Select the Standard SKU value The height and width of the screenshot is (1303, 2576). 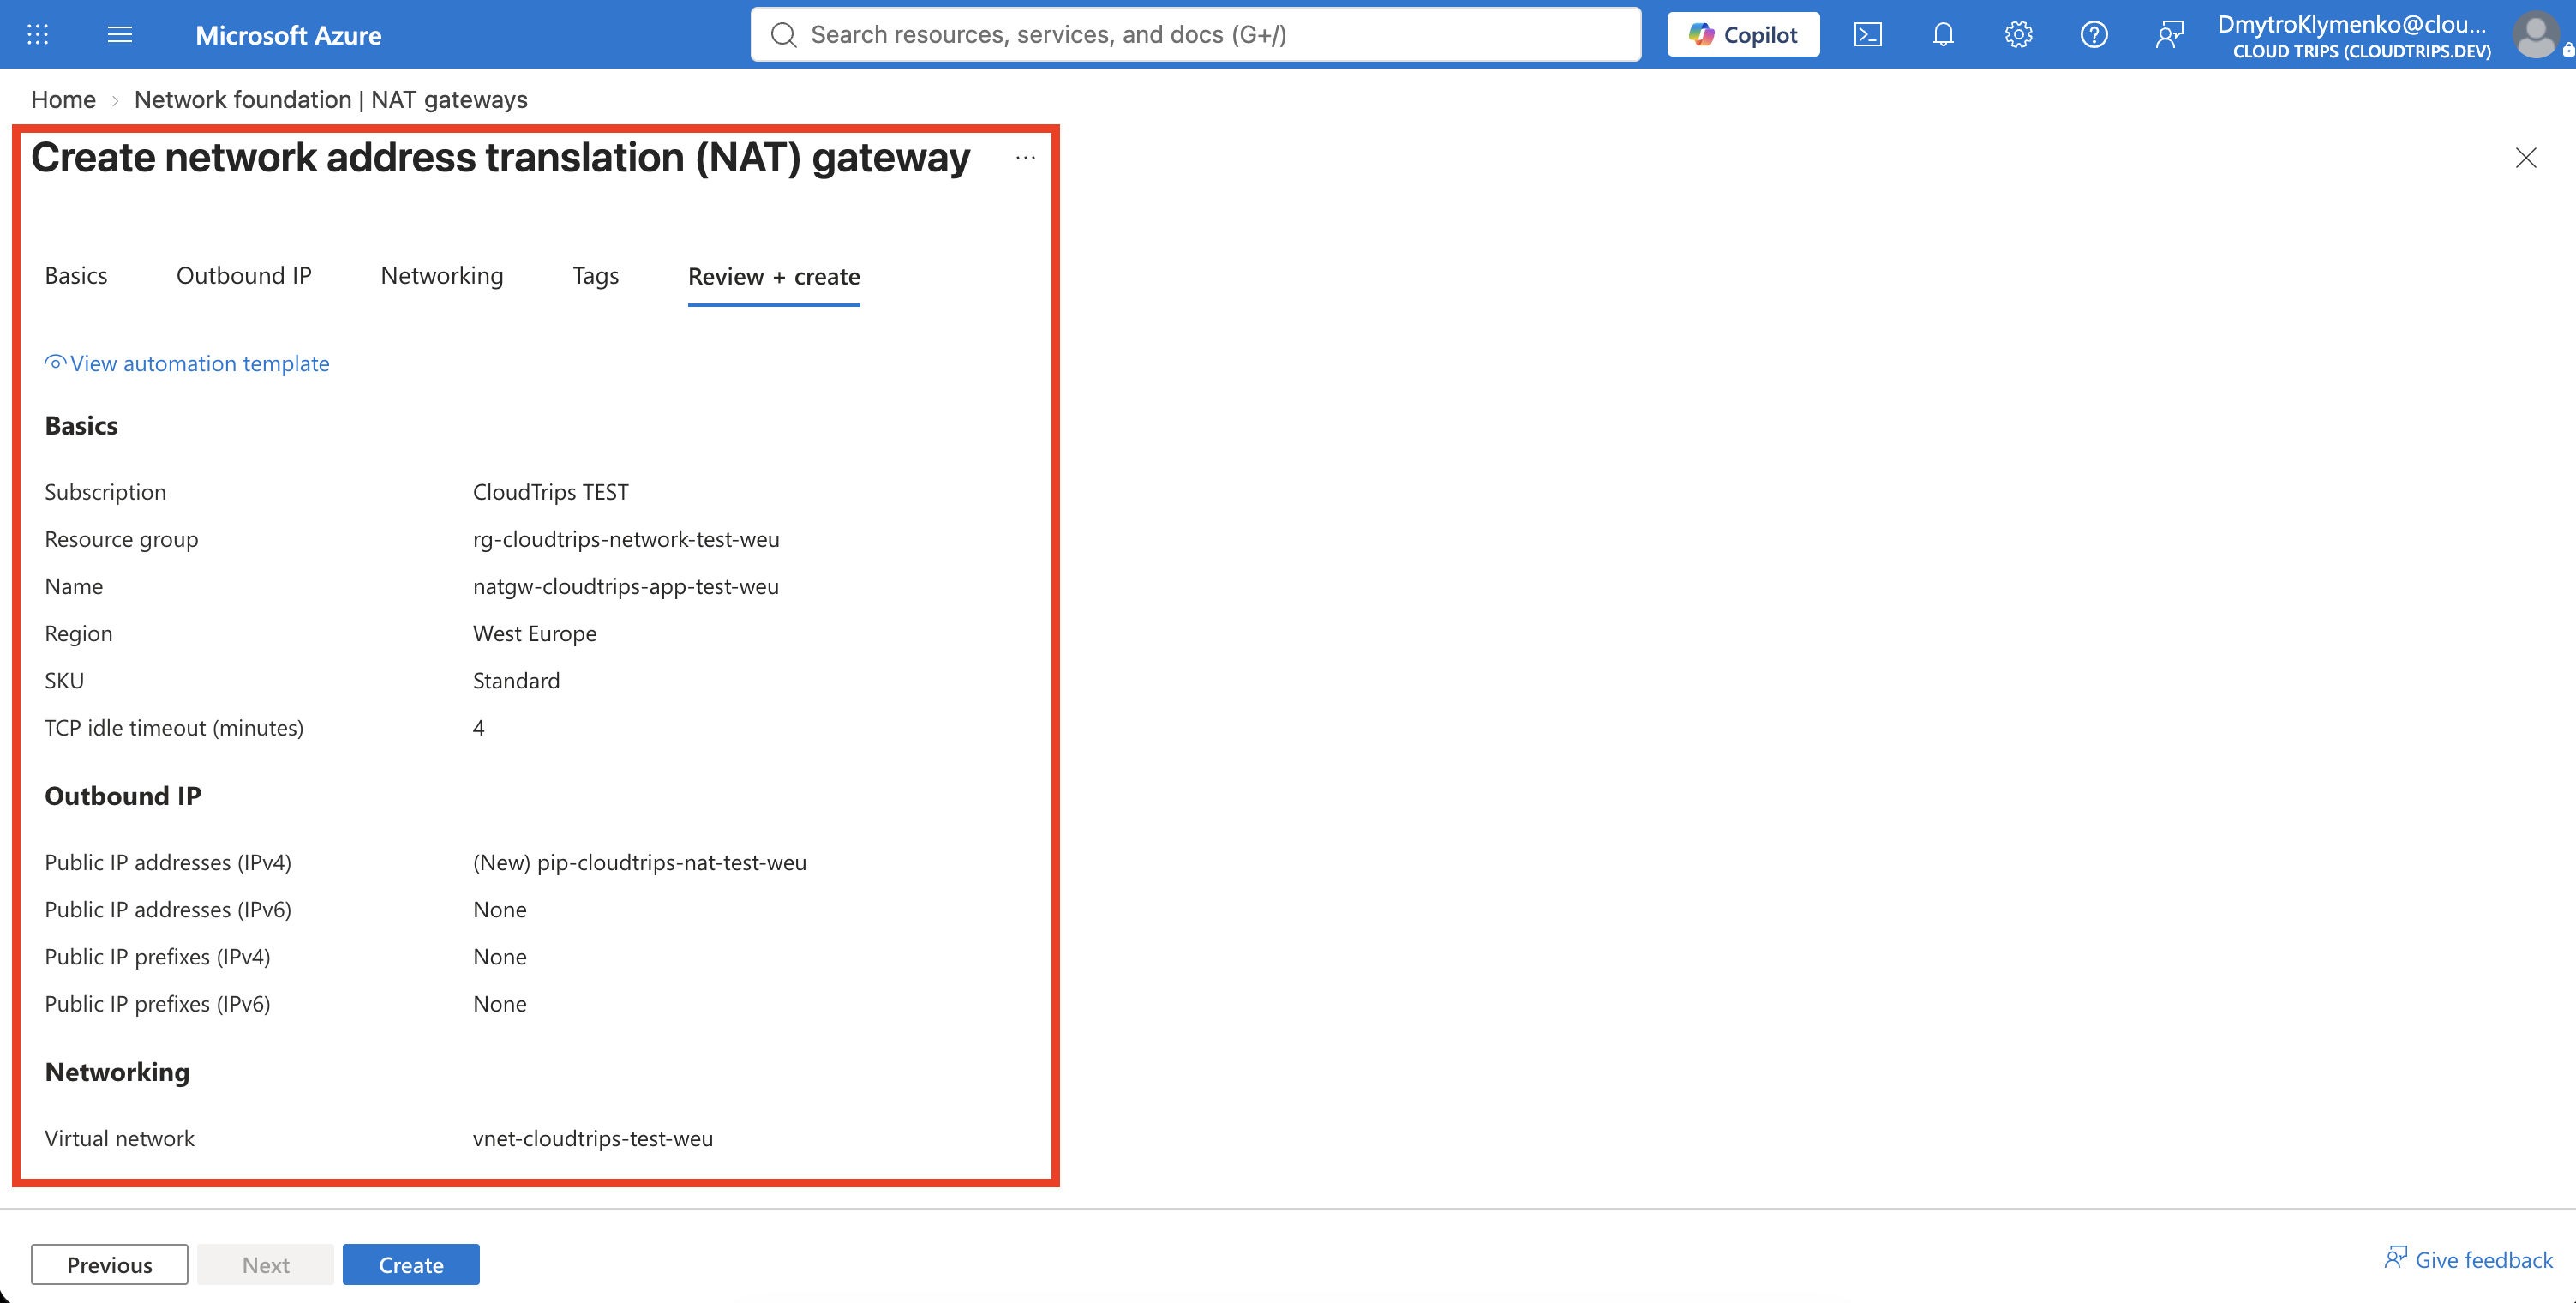coord(516,681)
